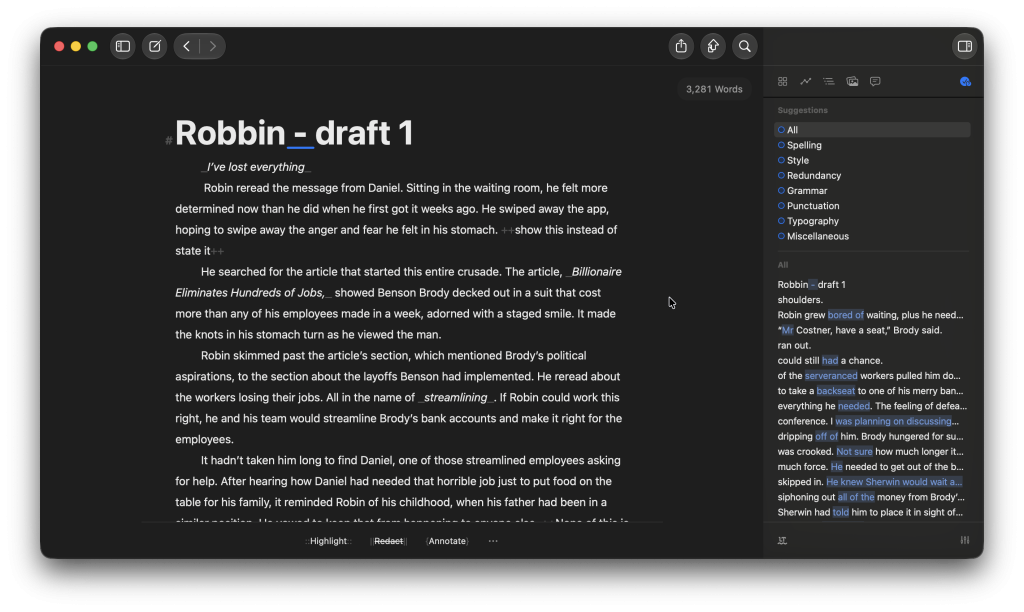Image resolution: width=1024 pixels, height=612 pixels.
Task: Select the Typography suggestions filter
Action: pyautogui.click(x=872, y=221)
